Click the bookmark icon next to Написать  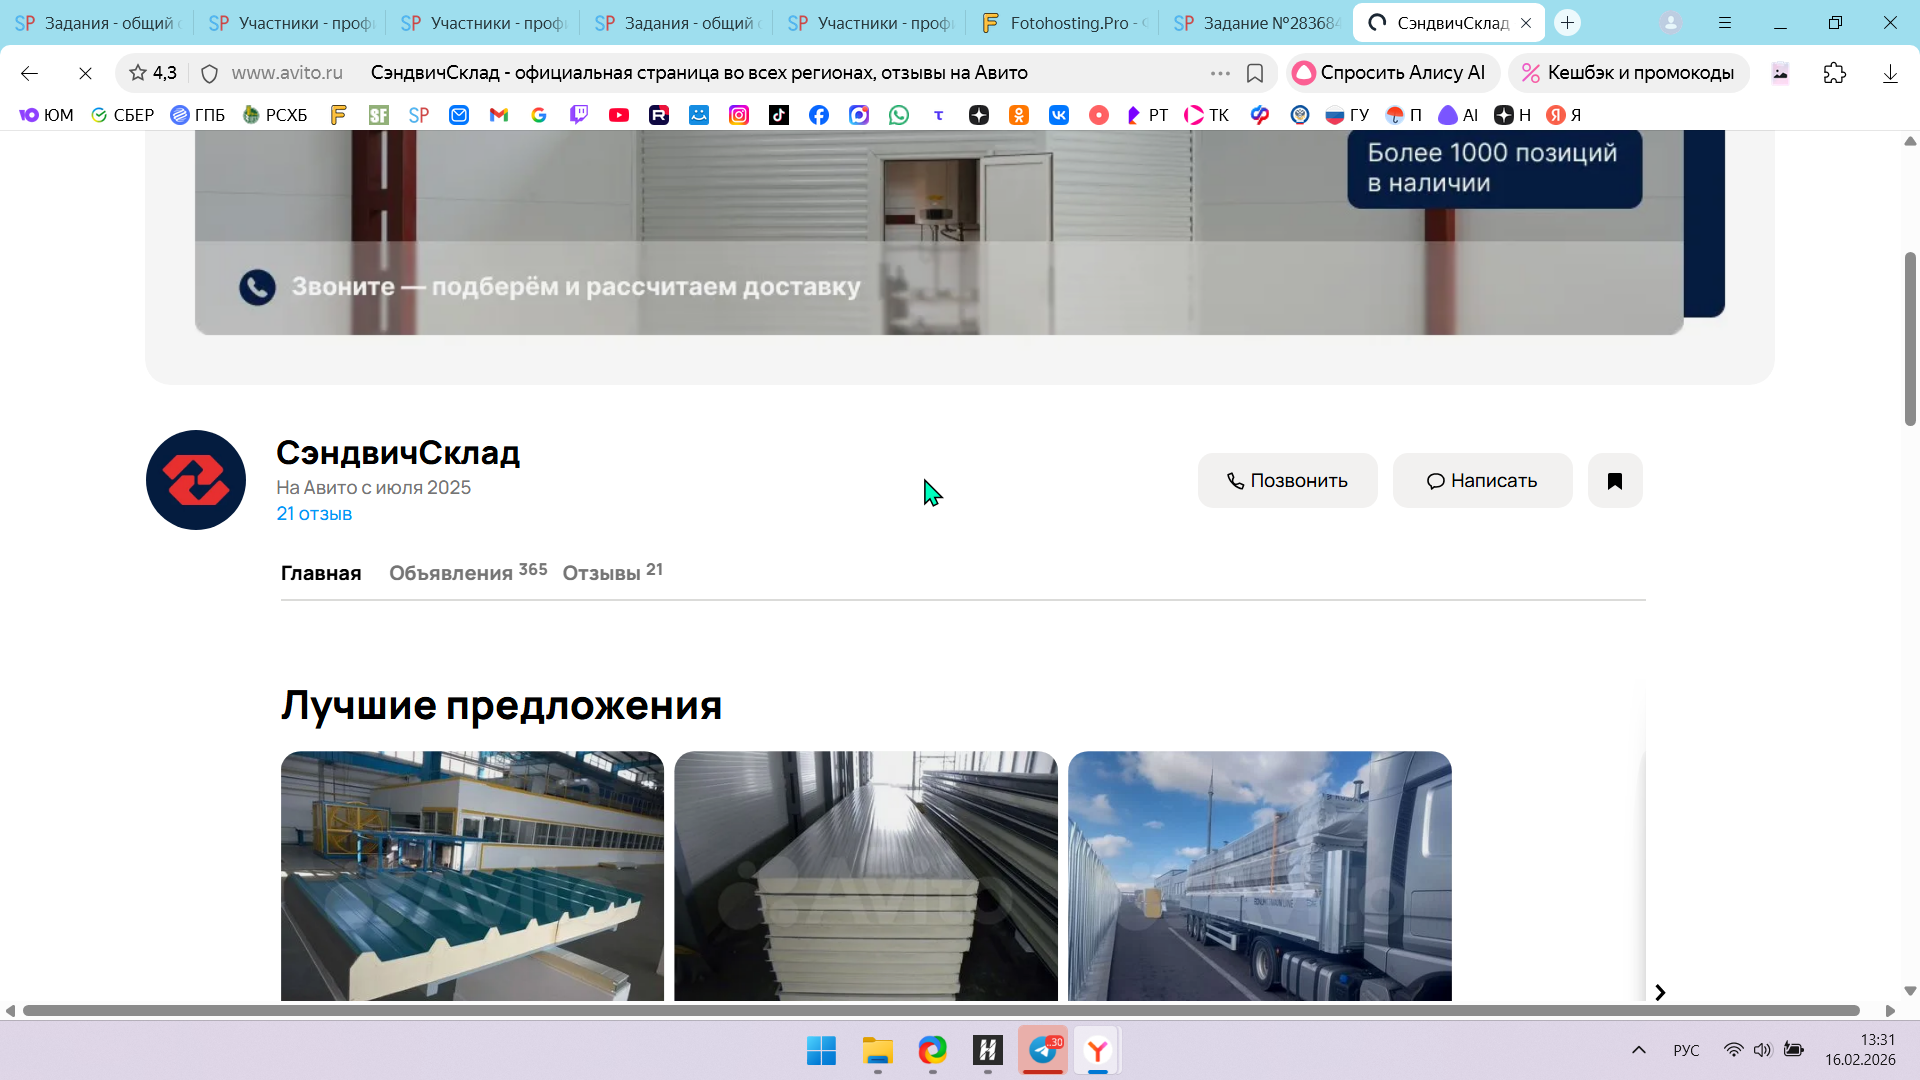tap(1614, 481)
